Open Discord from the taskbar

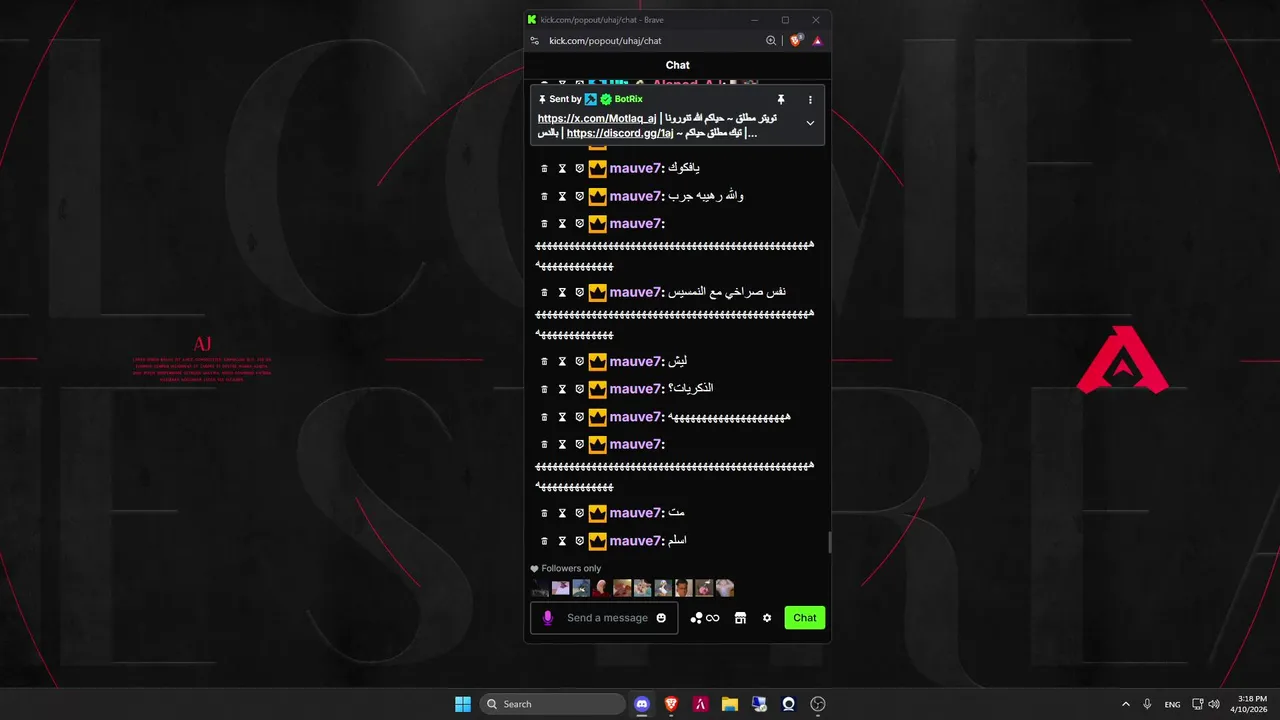tap(642, 704)
